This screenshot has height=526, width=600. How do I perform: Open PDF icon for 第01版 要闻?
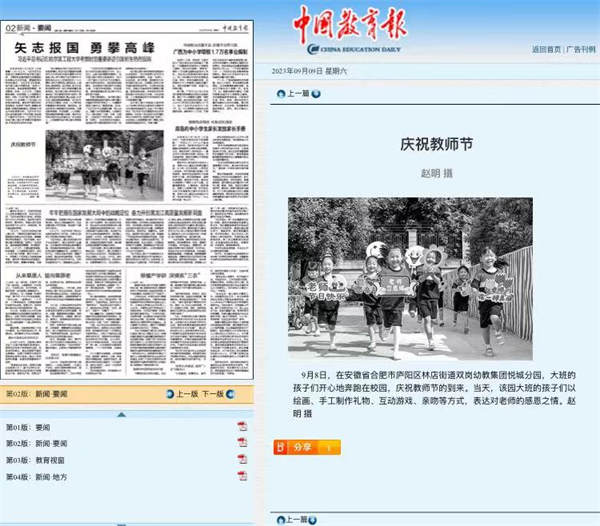click(242, 427)
